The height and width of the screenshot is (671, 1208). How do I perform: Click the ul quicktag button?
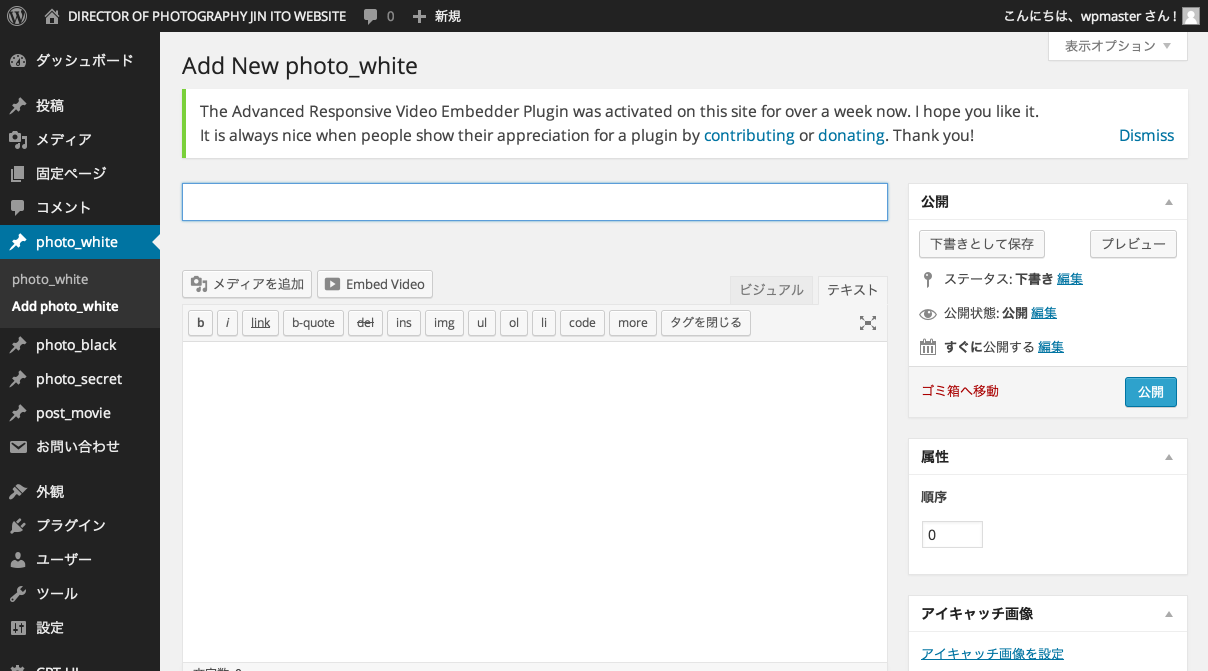pyautogui.click(x=482, y=323)
